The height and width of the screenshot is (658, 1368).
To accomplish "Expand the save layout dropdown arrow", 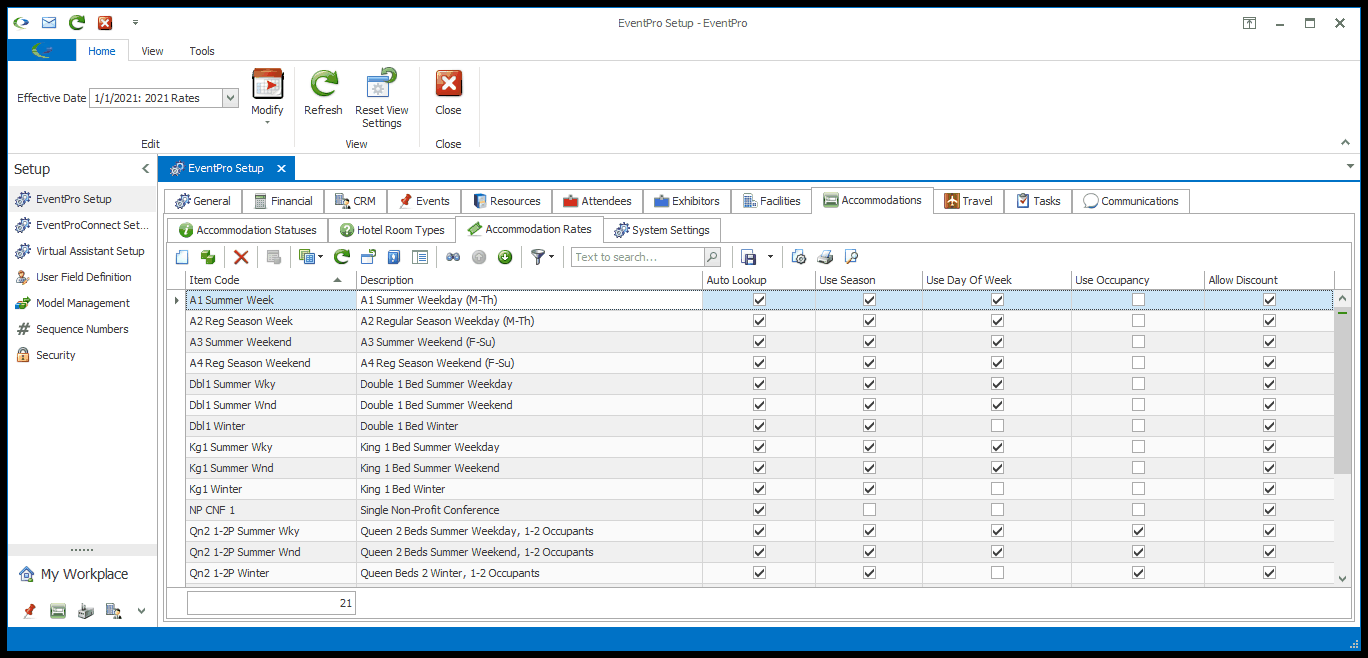I will [x=770, y=257].
